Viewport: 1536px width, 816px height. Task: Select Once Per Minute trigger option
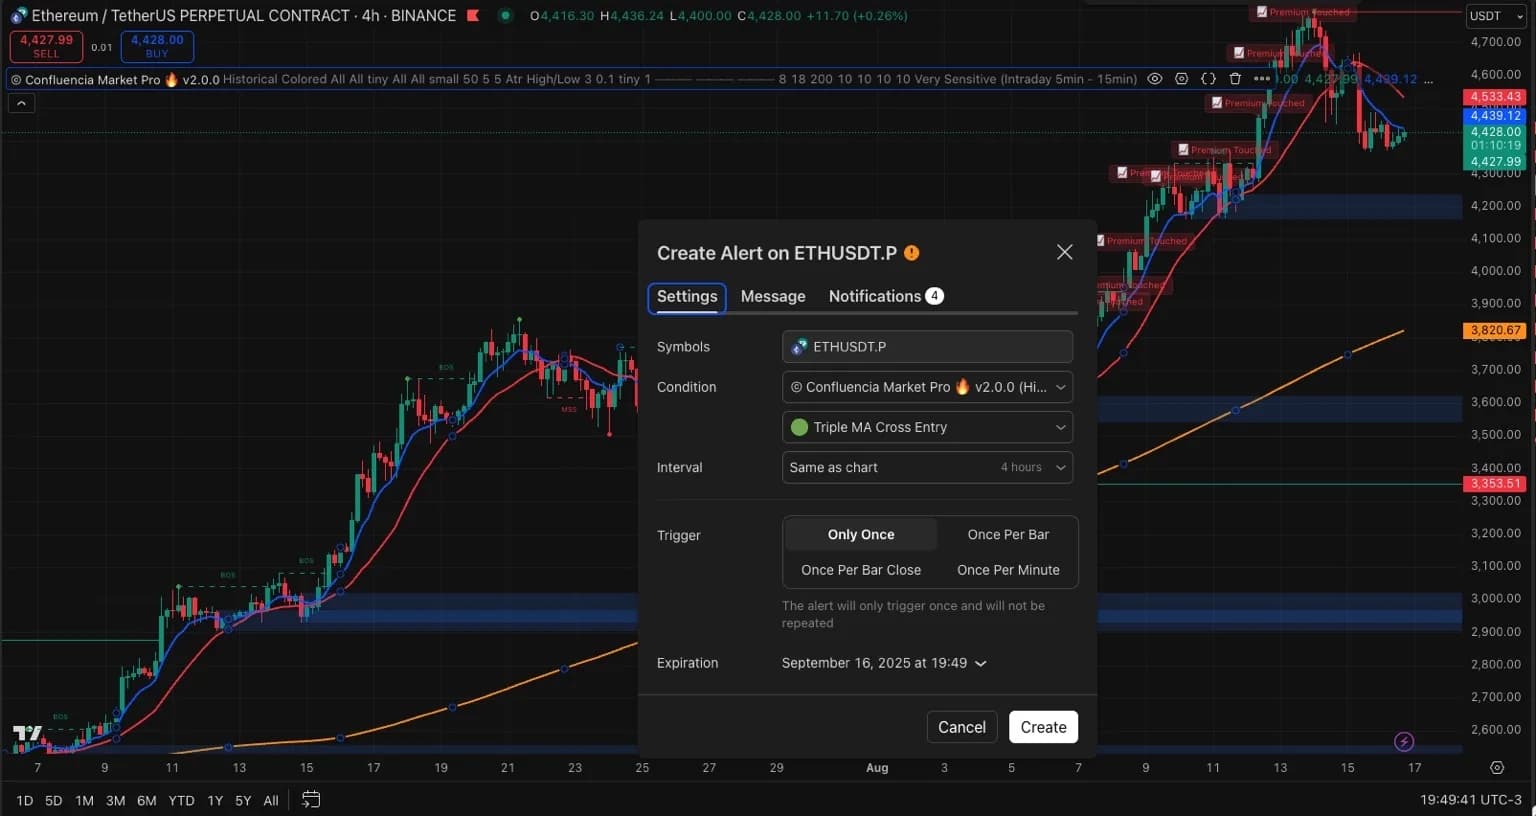point(1008,570)
